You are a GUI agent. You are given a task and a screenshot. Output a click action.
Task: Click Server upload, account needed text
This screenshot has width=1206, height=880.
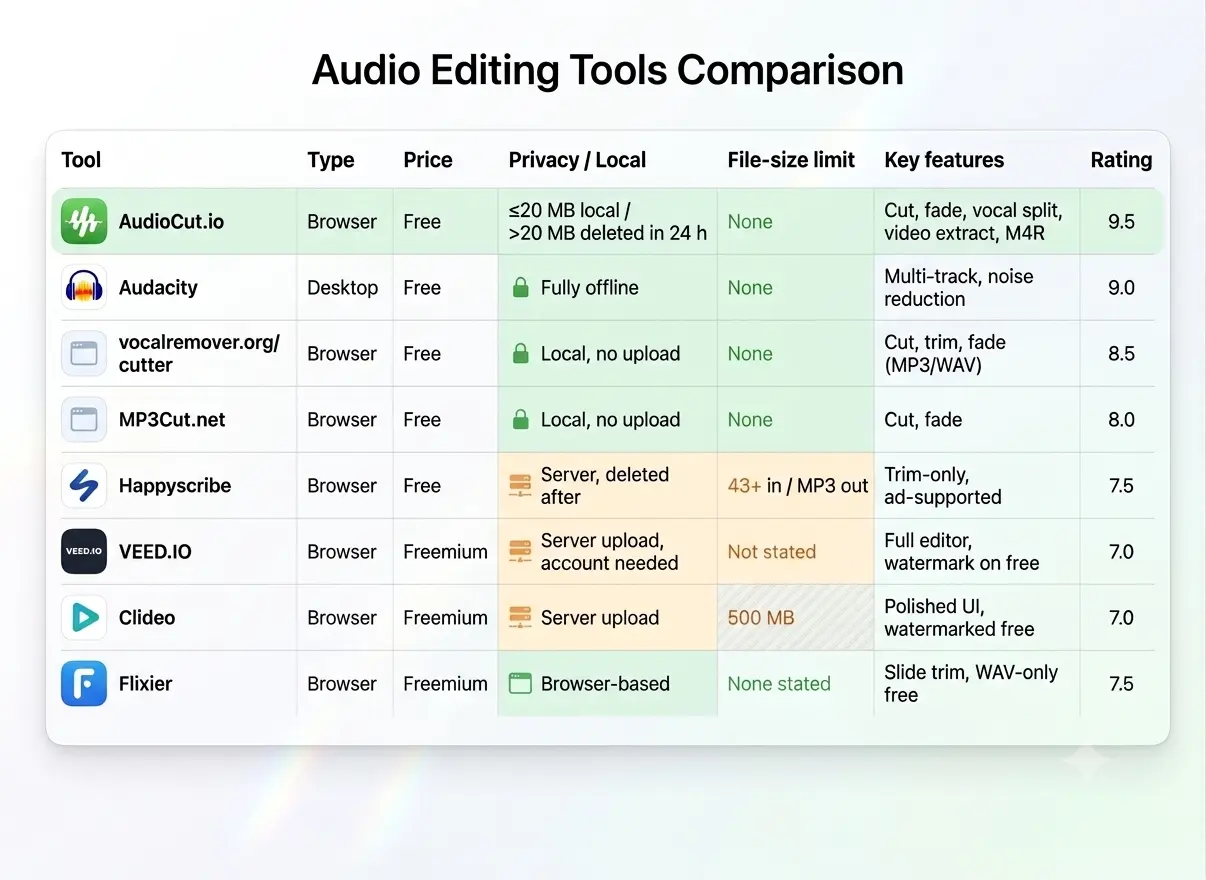[x=610, y=552]
